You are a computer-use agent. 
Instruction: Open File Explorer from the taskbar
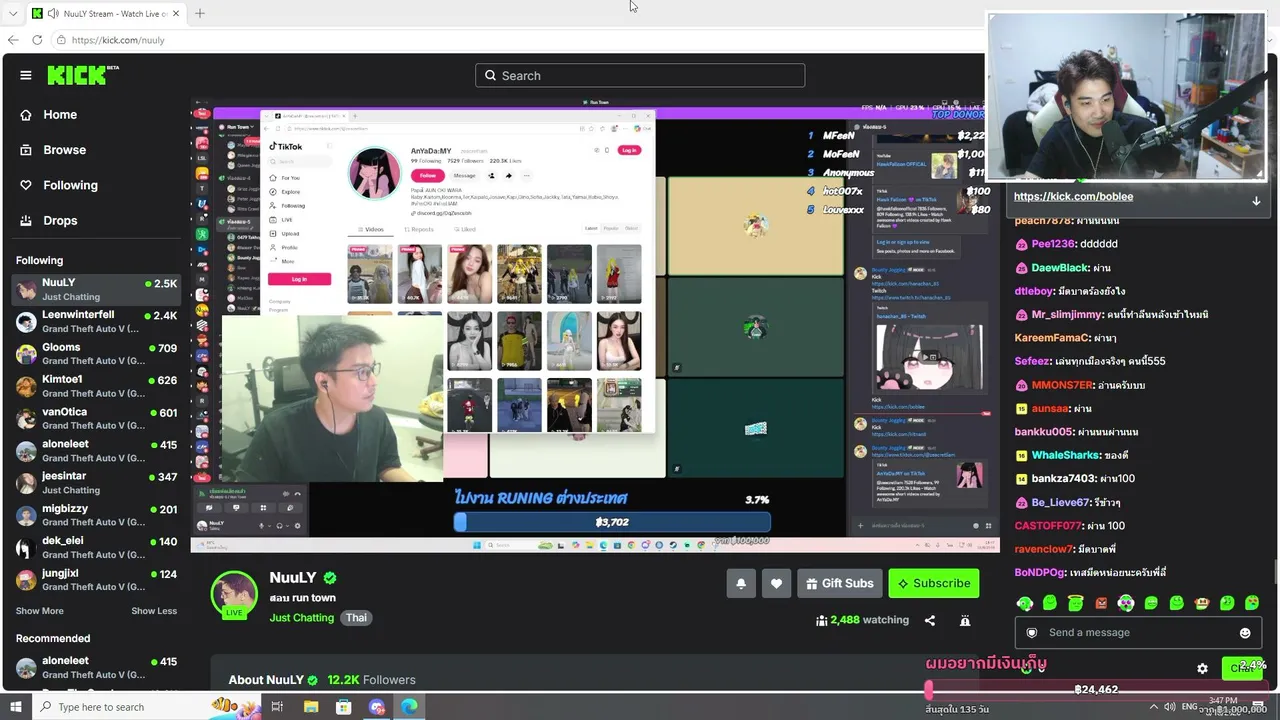[311, 707]
